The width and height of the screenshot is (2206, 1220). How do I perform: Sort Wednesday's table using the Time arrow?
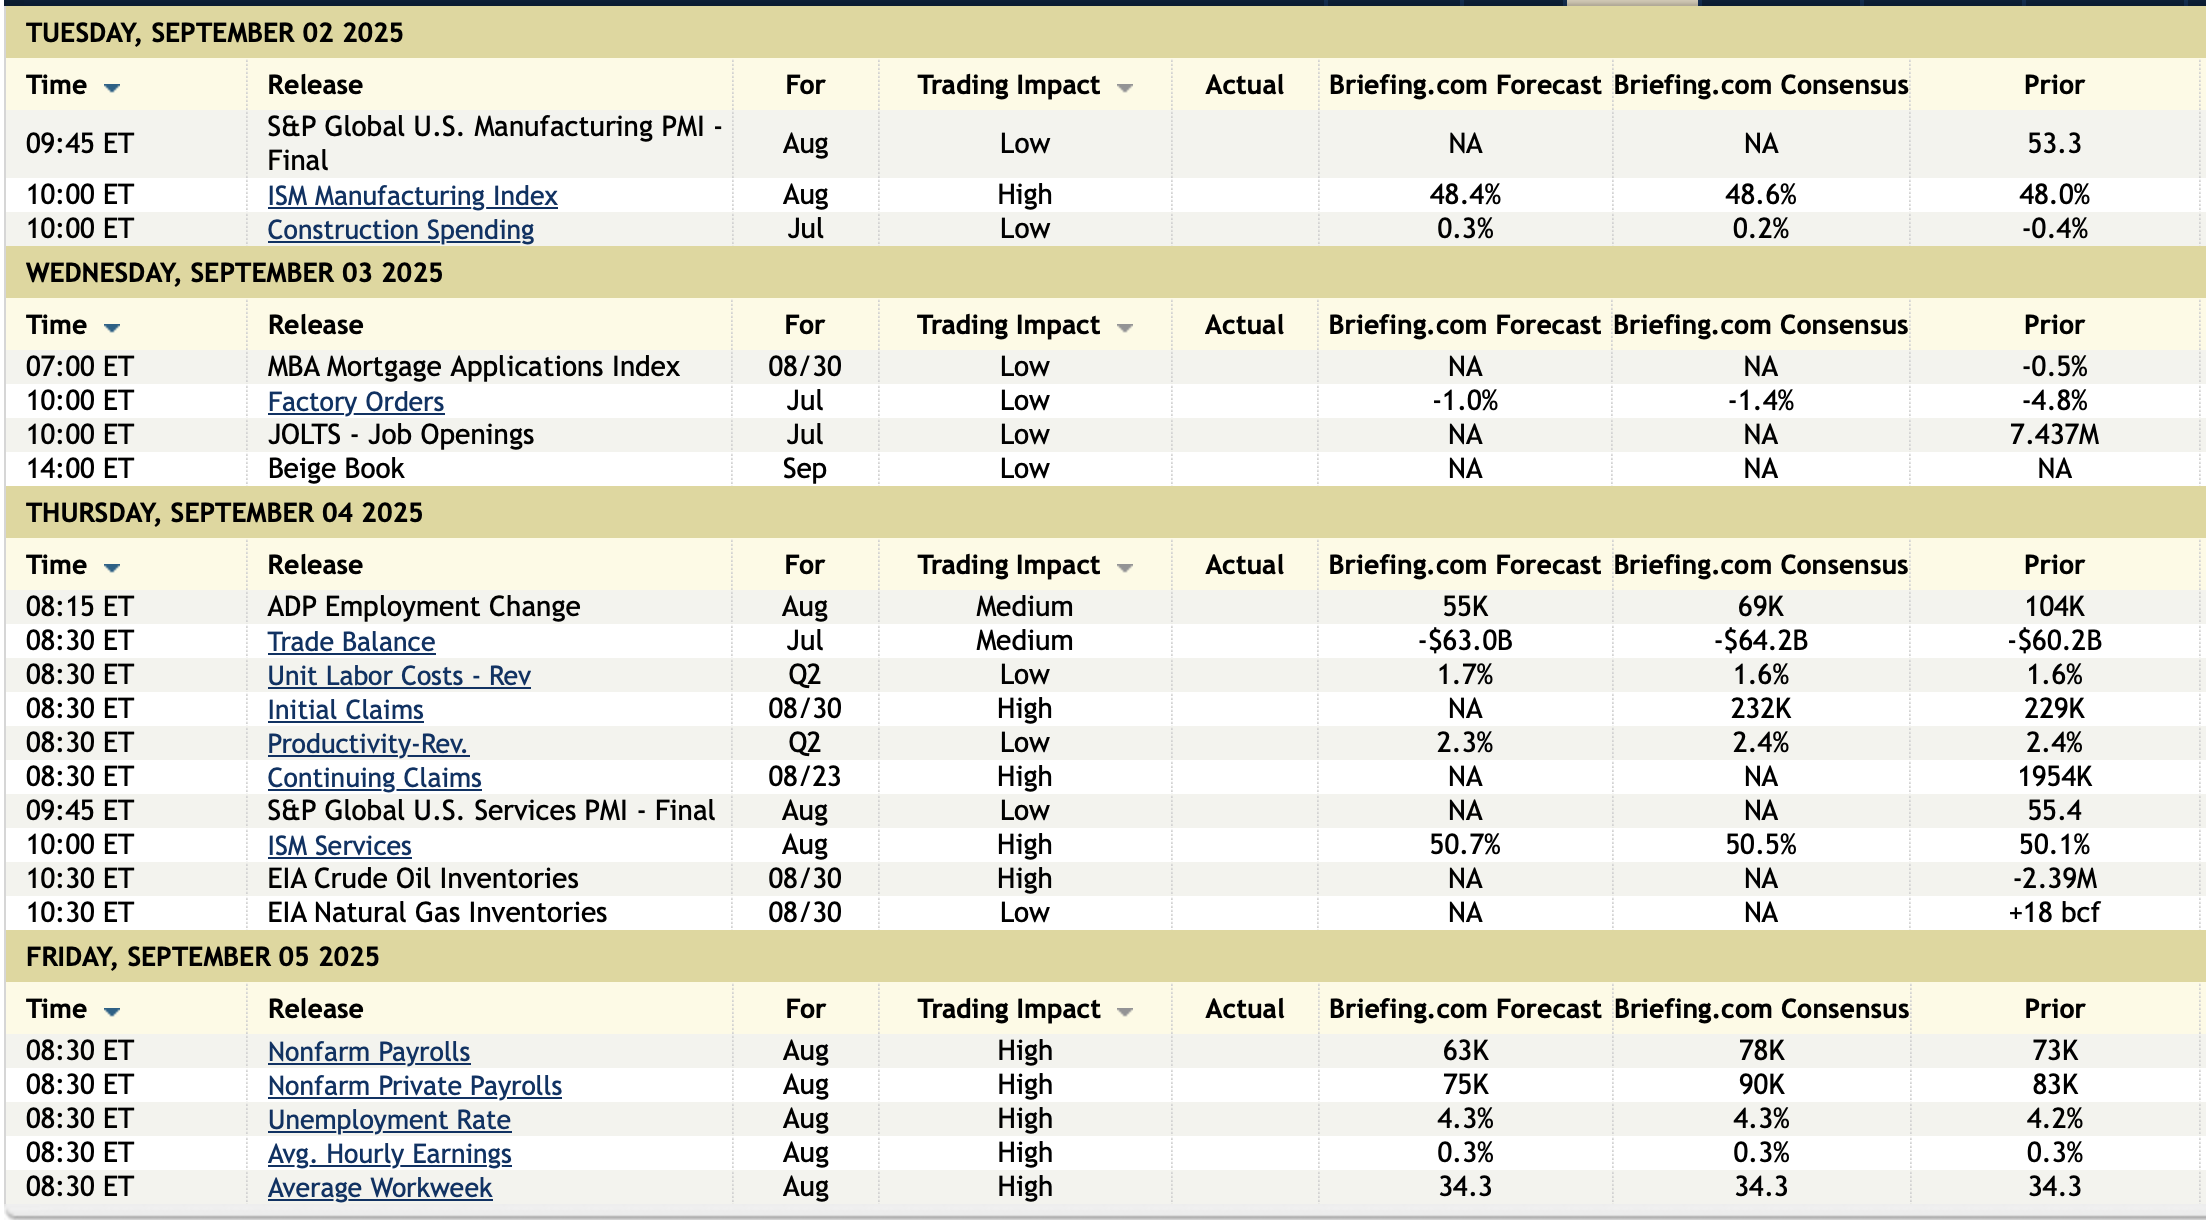tap(112, 328)
